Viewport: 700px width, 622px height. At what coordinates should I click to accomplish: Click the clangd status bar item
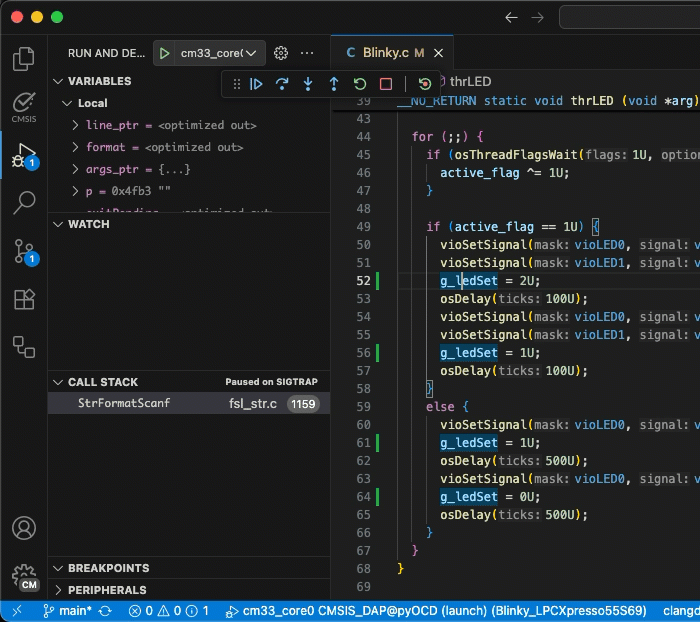(681, 610)
